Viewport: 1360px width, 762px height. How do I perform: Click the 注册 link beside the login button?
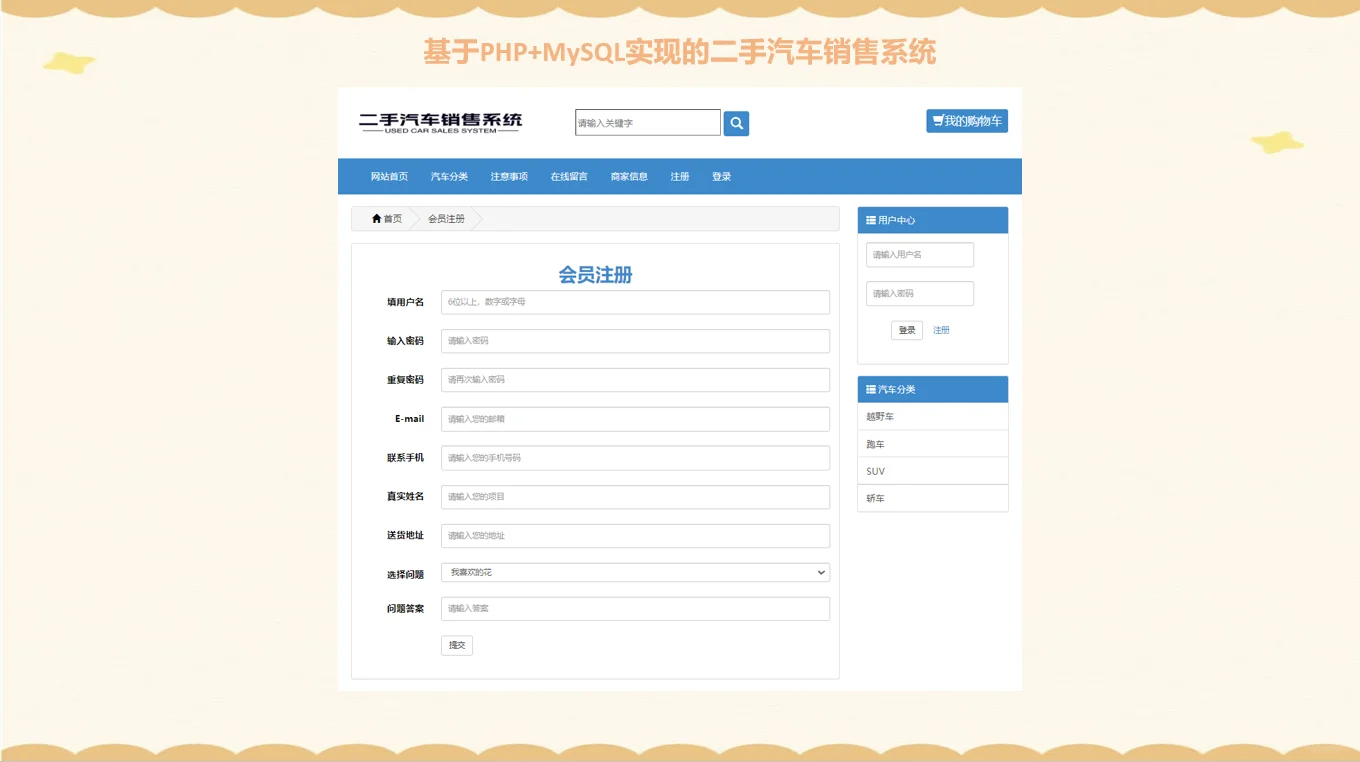point(941,329)
